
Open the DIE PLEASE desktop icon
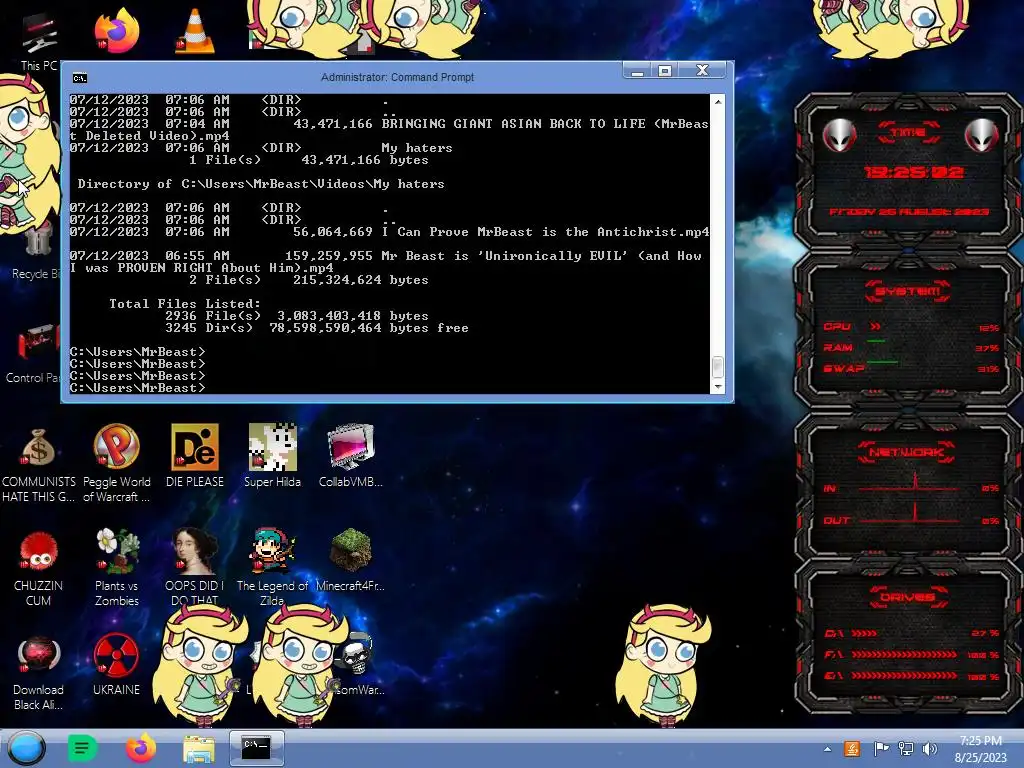click(x=195, y=456)
